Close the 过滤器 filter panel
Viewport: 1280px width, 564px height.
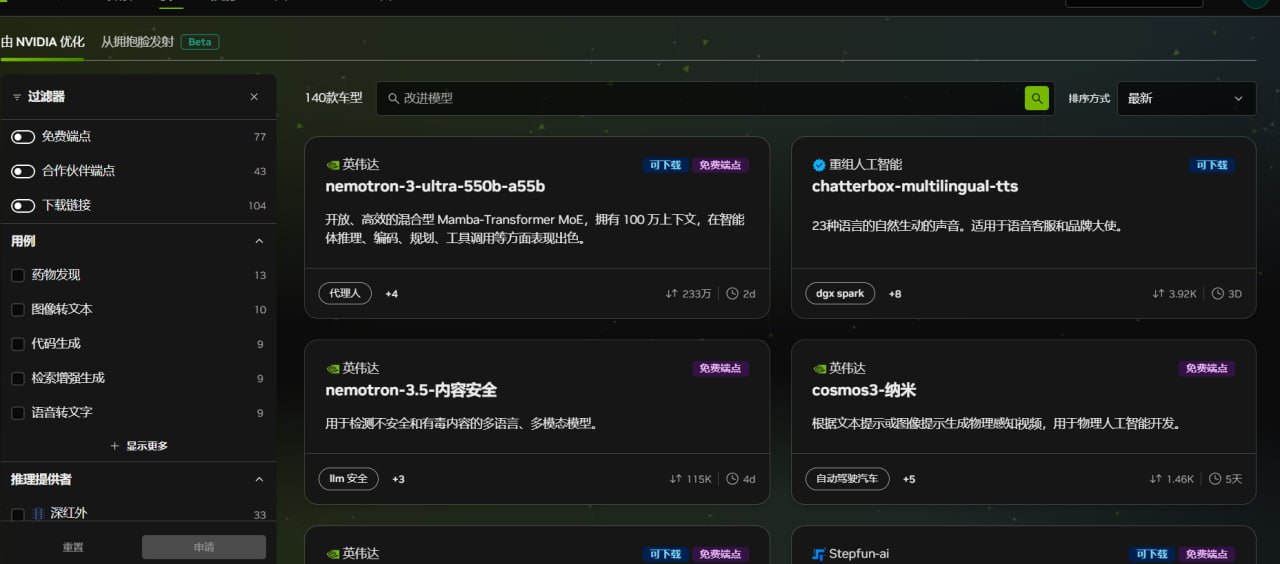254,97
